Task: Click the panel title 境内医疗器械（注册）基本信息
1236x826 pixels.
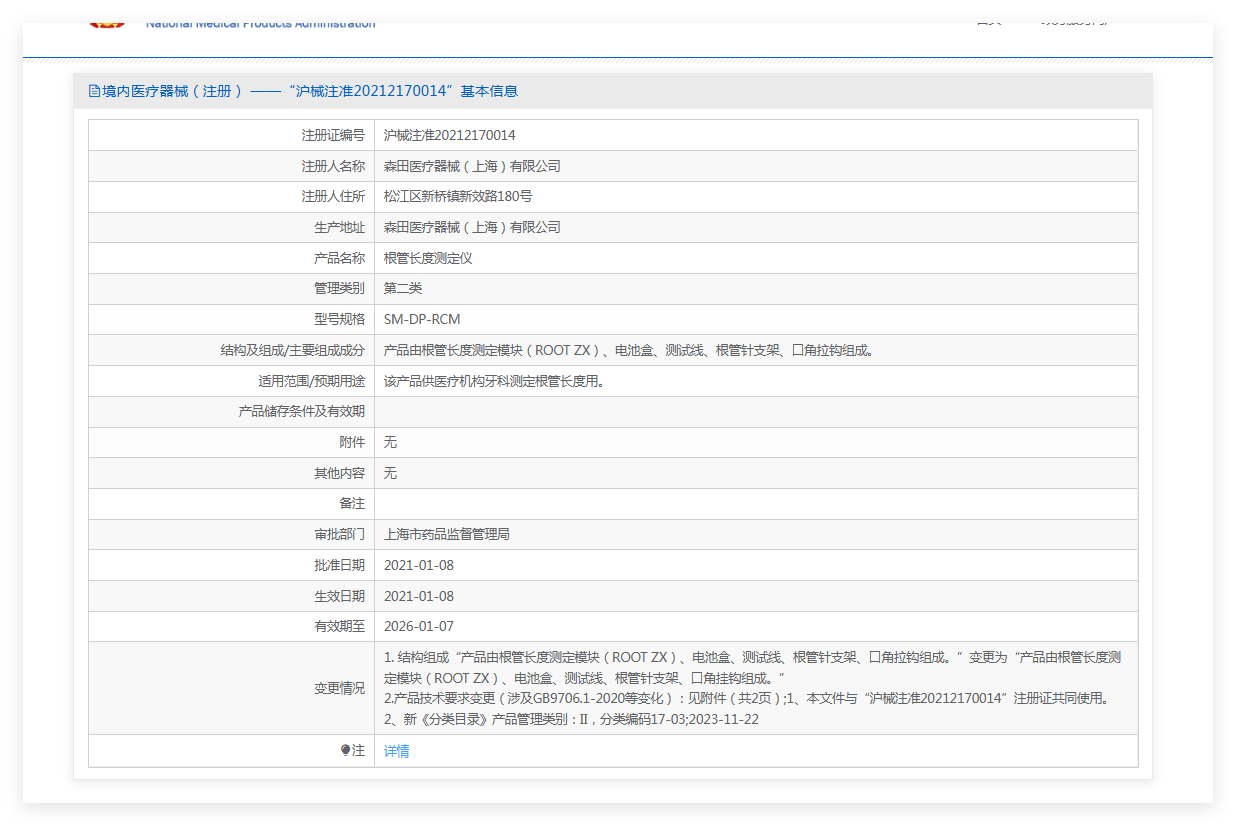Action: 310,91
